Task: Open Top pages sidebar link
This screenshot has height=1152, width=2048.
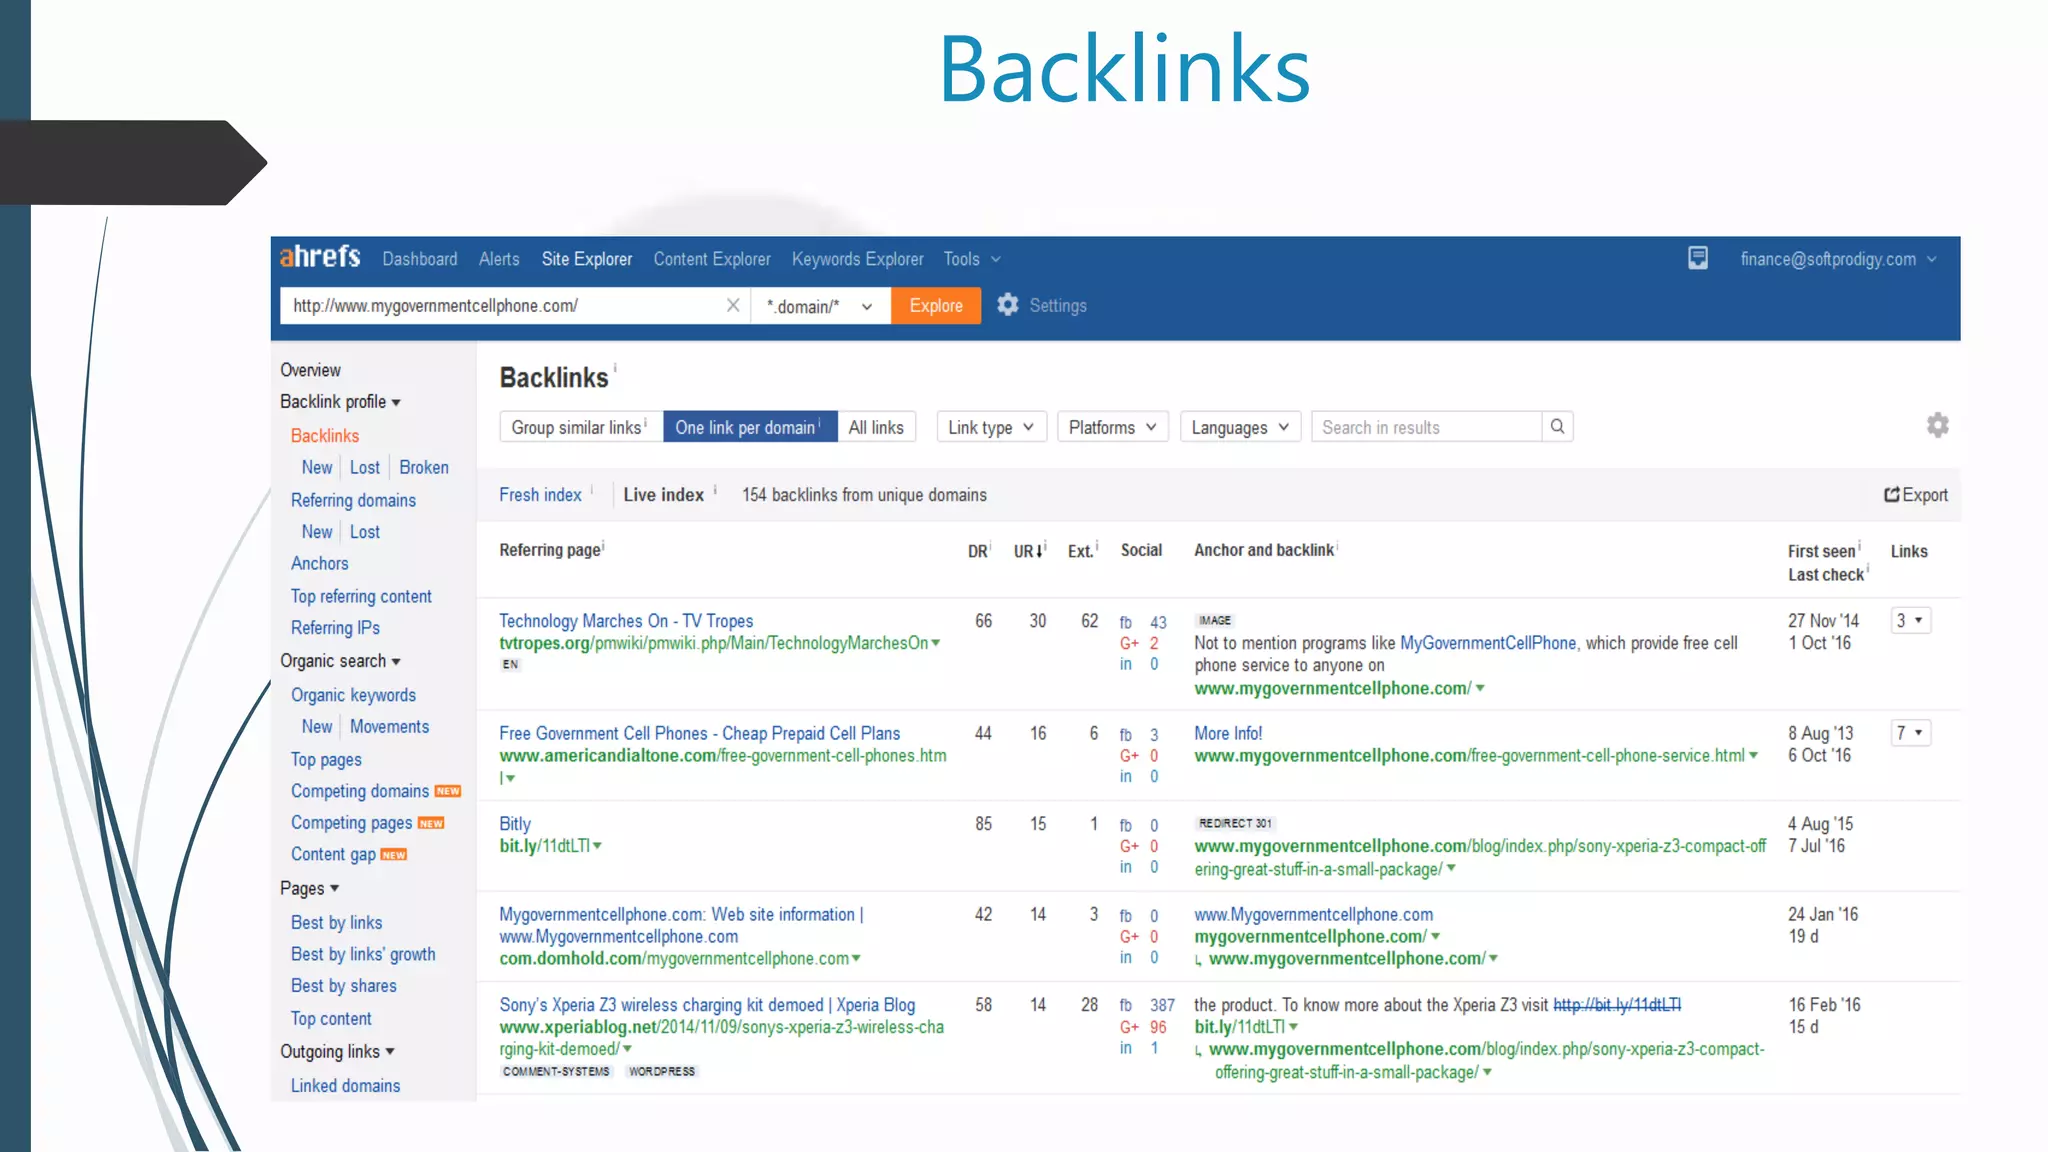Action: tap(326, 760)
